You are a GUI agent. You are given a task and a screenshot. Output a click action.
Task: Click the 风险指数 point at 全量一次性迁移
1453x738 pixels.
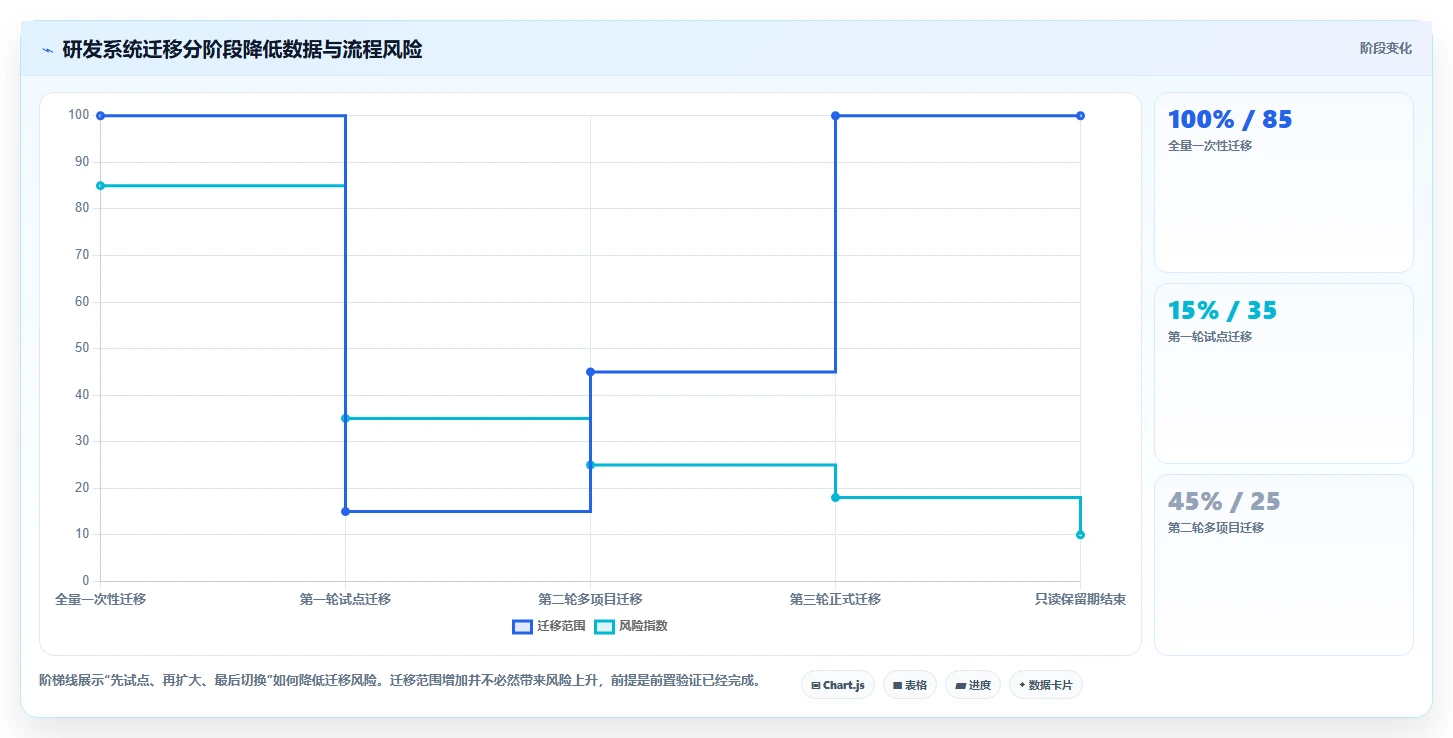coord(100,185)
